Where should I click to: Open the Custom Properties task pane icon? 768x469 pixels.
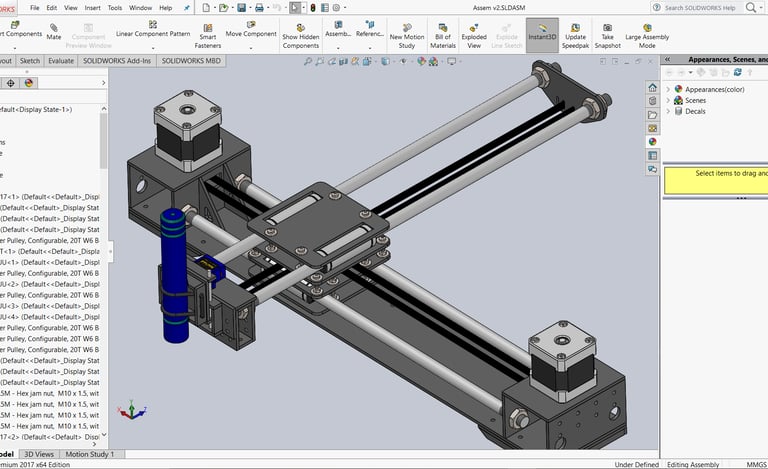(x=652, y=155)
